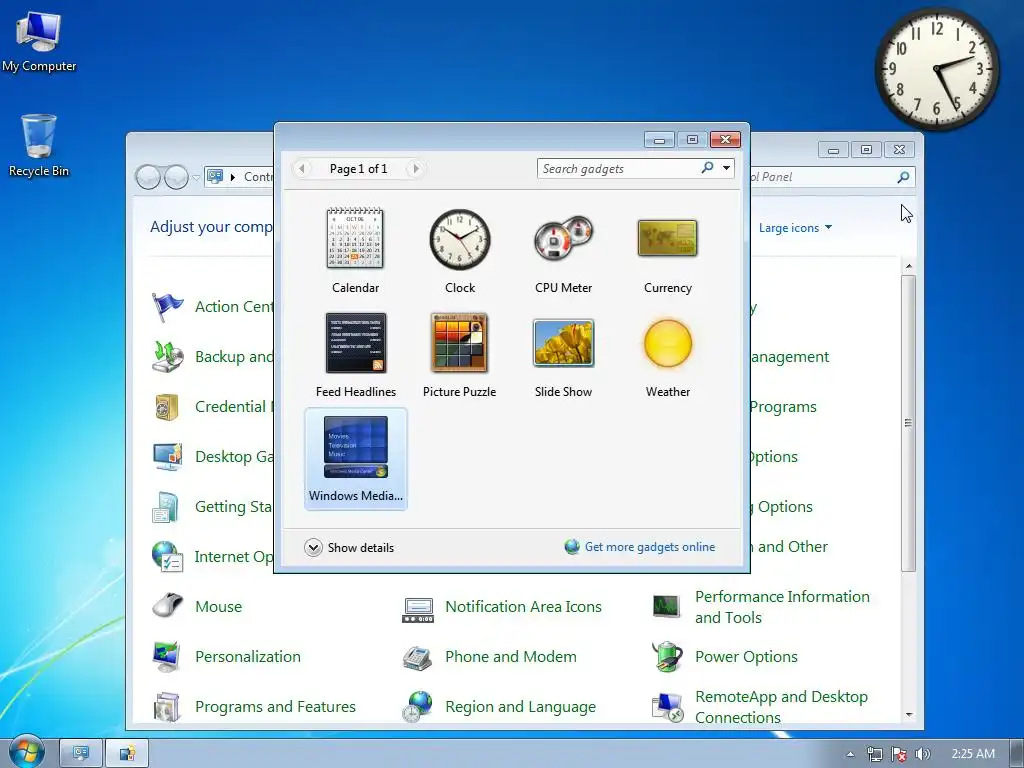Open search options dropdown arrow in gadgets

coord(726,168)
